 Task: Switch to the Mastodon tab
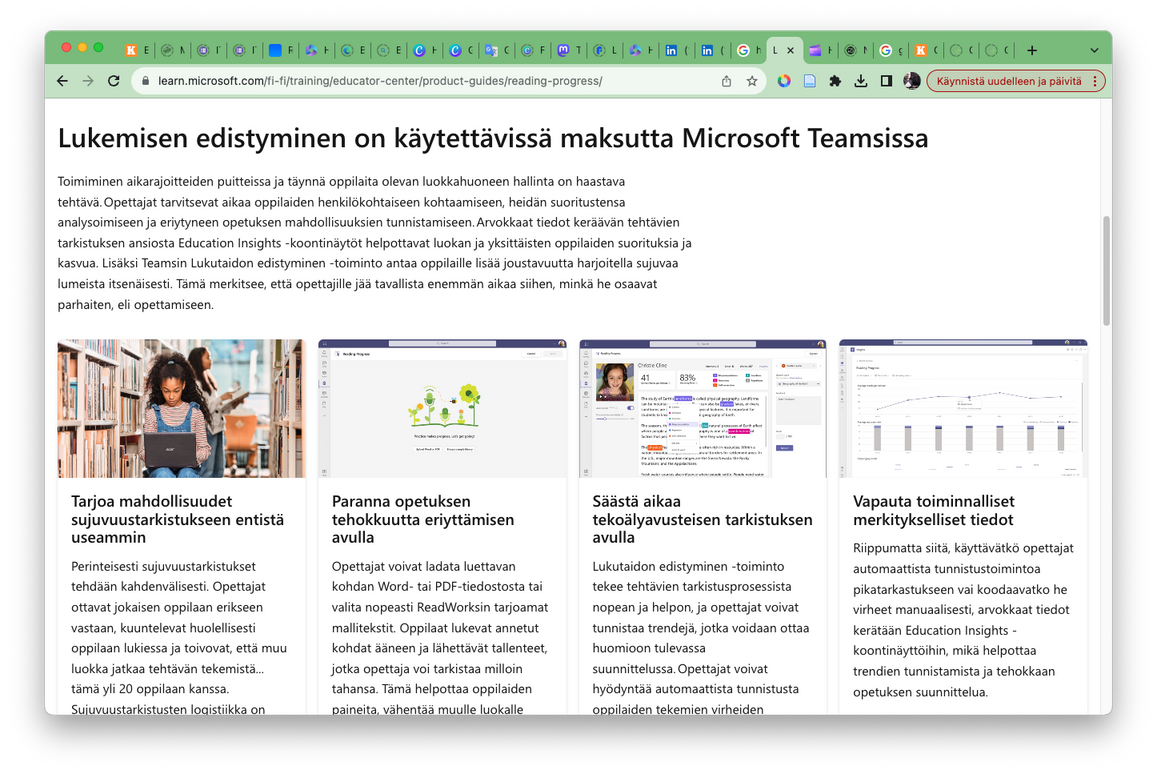(570, 50)
